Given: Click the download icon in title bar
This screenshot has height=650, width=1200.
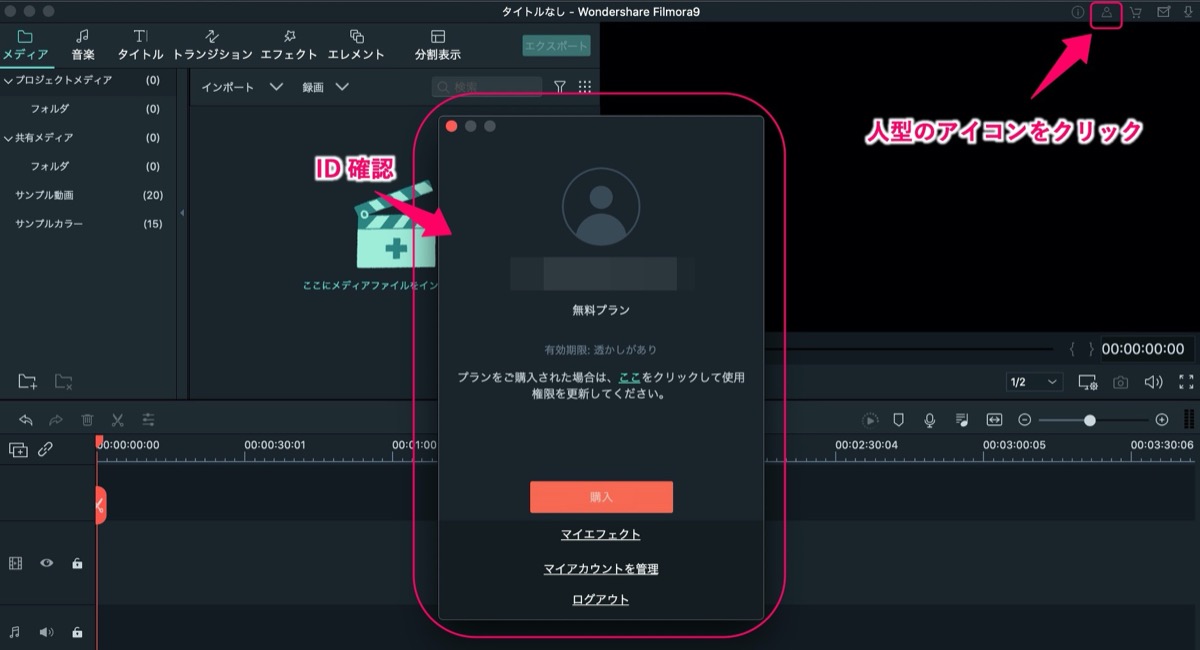Looking at the screenshot, I should tap(1189, 13).
